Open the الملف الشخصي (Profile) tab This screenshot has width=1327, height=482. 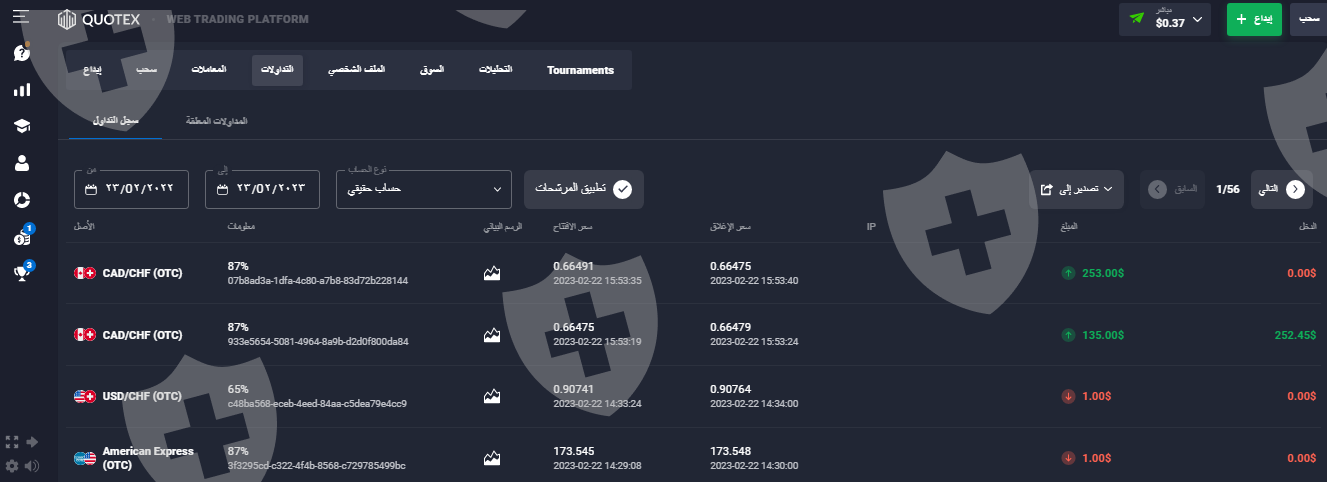(356, 69)
